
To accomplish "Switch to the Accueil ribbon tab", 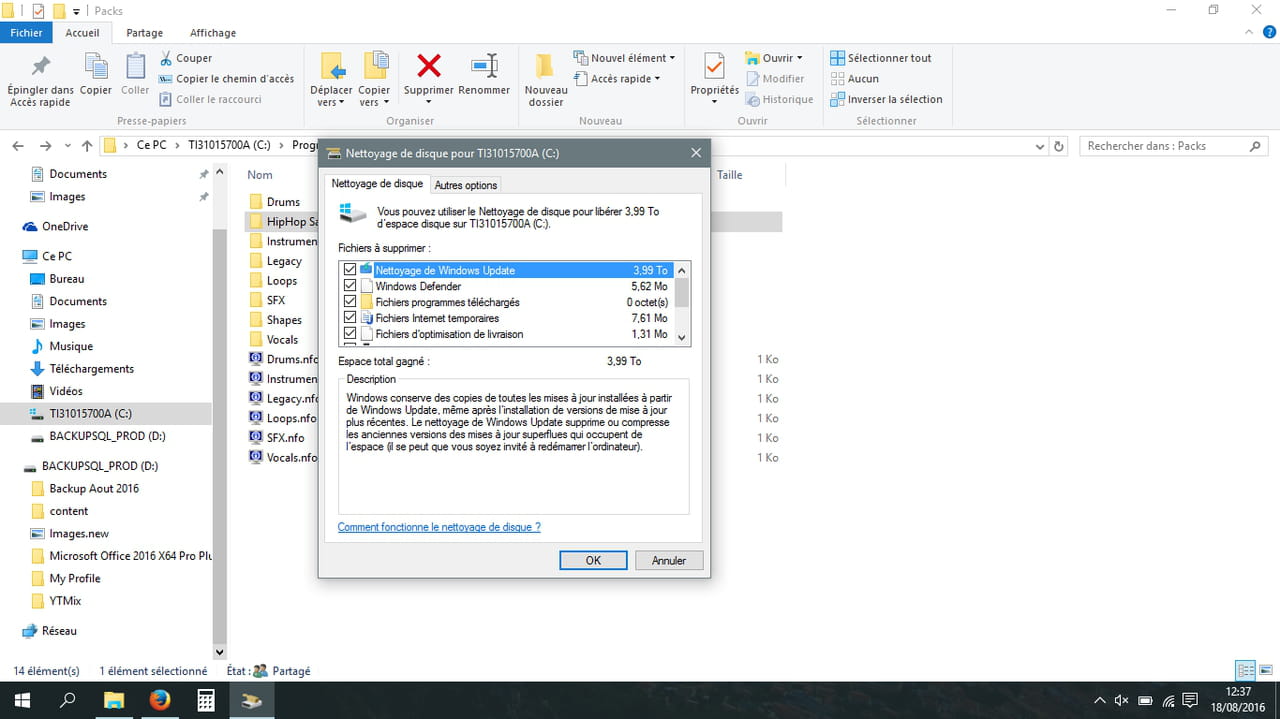I will tap(82, 33).
